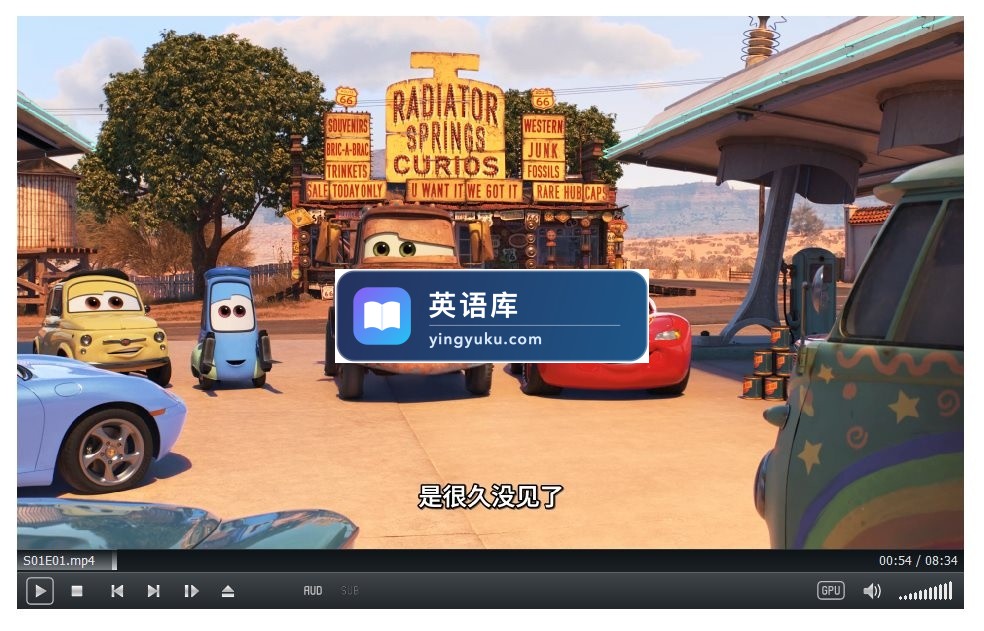
Task: Click the 00:54 / 08:34 time display
Action: [917, 561]
